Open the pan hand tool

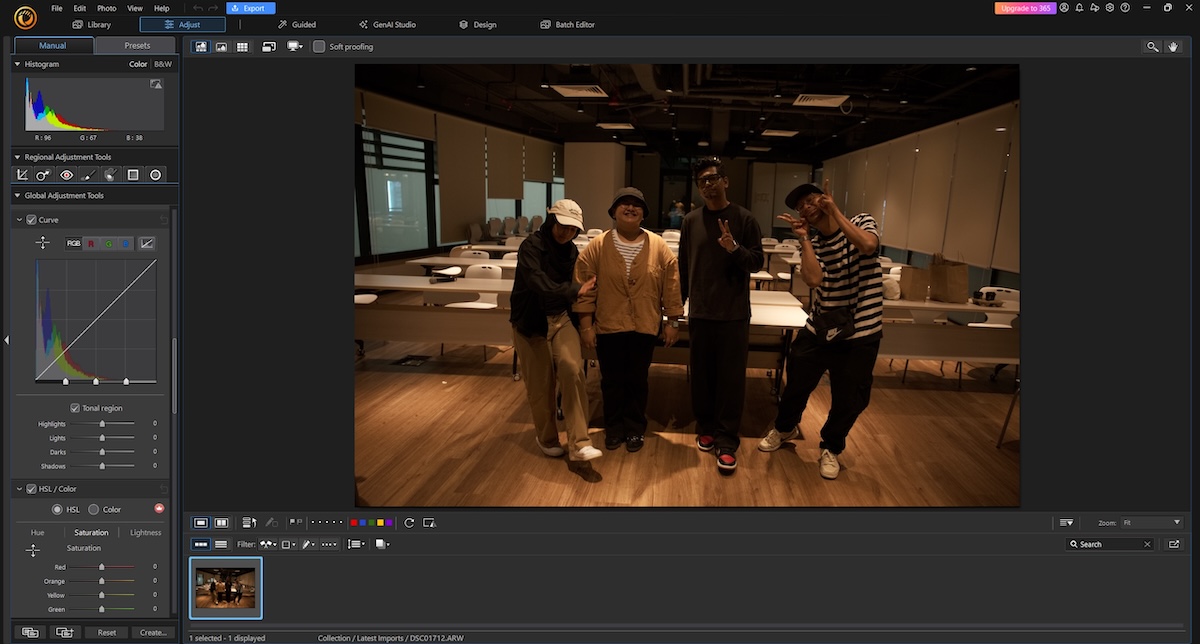1174,46
